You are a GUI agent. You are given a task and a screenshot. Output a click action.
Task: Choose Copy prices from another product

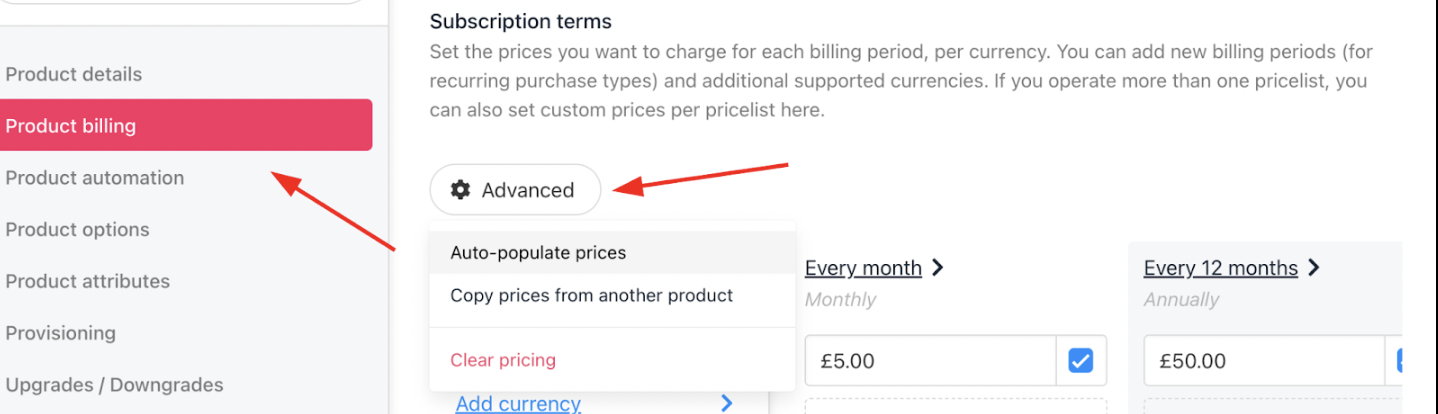[x=591, y=295]
